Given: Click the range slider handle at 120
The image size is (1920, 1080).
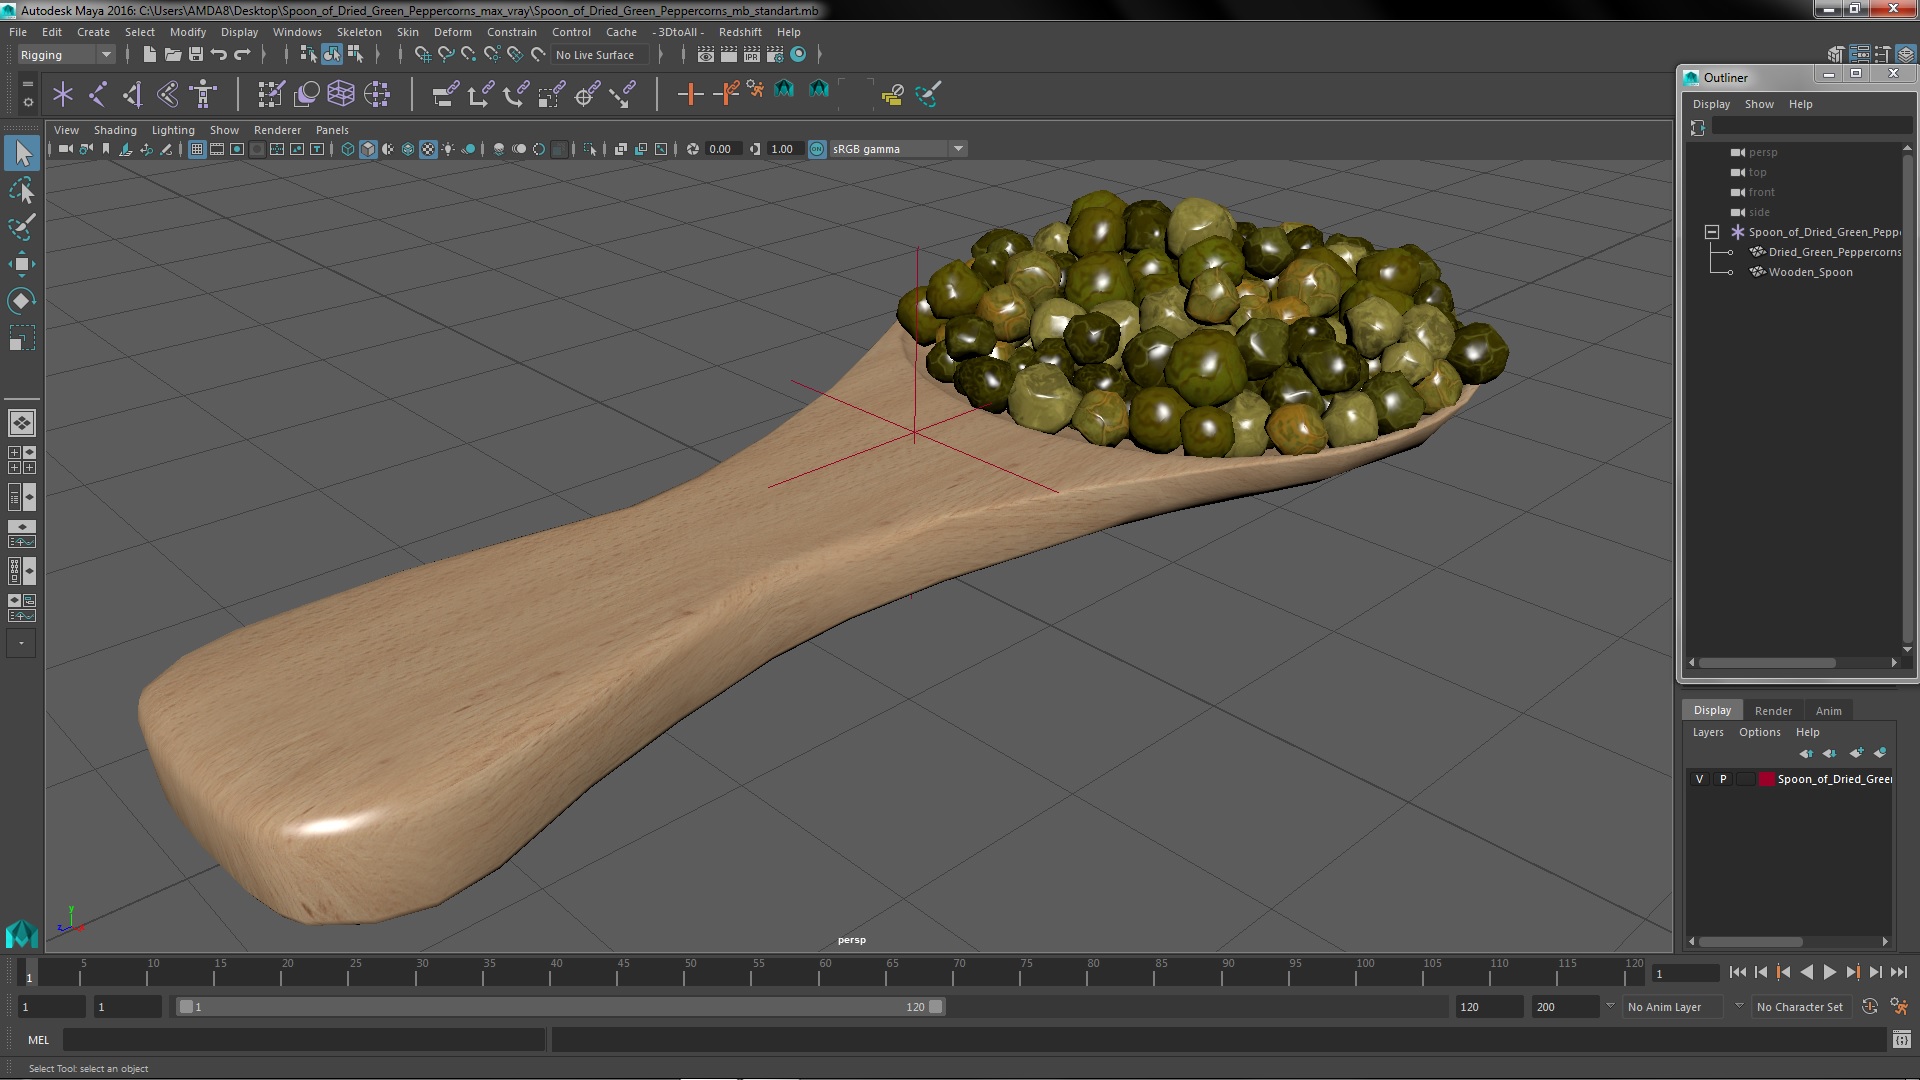Looking at the screenshot, I should pos(936,1007).
